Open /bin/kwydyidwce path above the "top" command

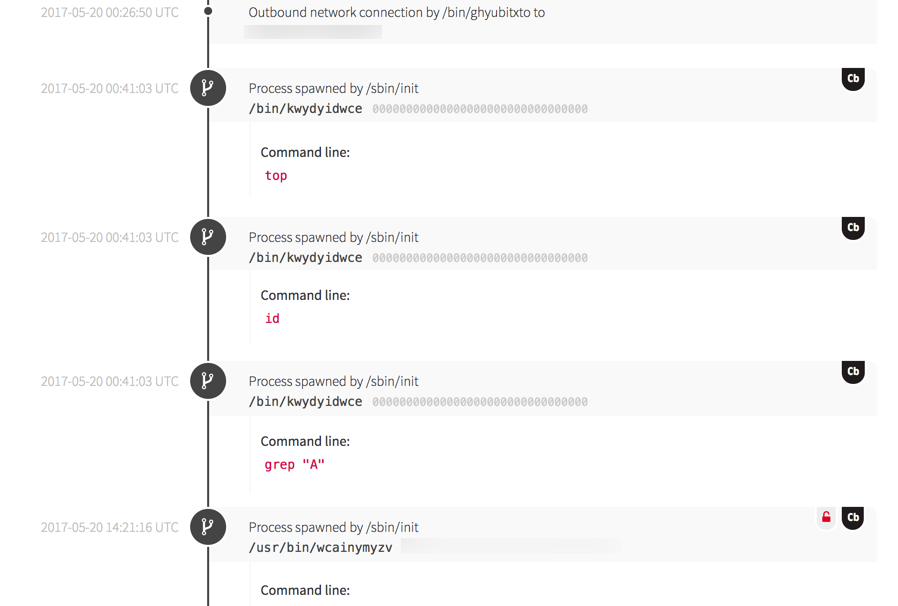point(305,109)
